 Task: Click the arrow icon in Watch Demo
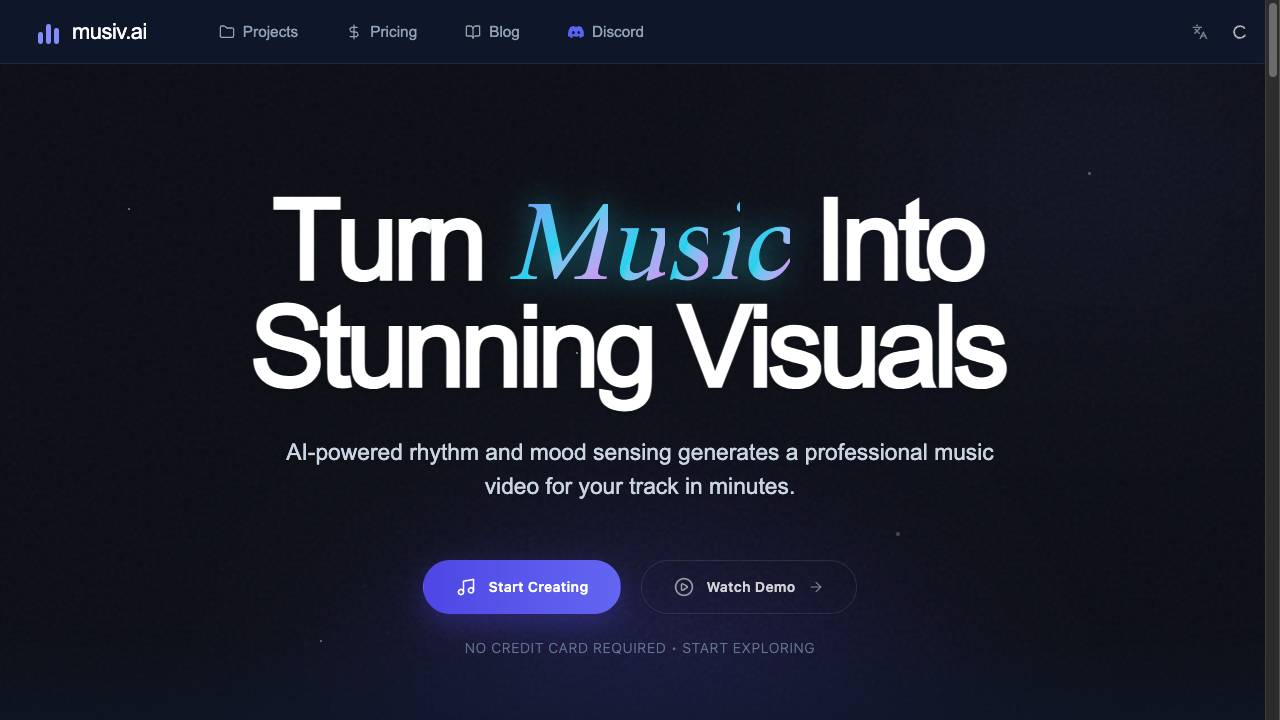click(x=816, y=587)
